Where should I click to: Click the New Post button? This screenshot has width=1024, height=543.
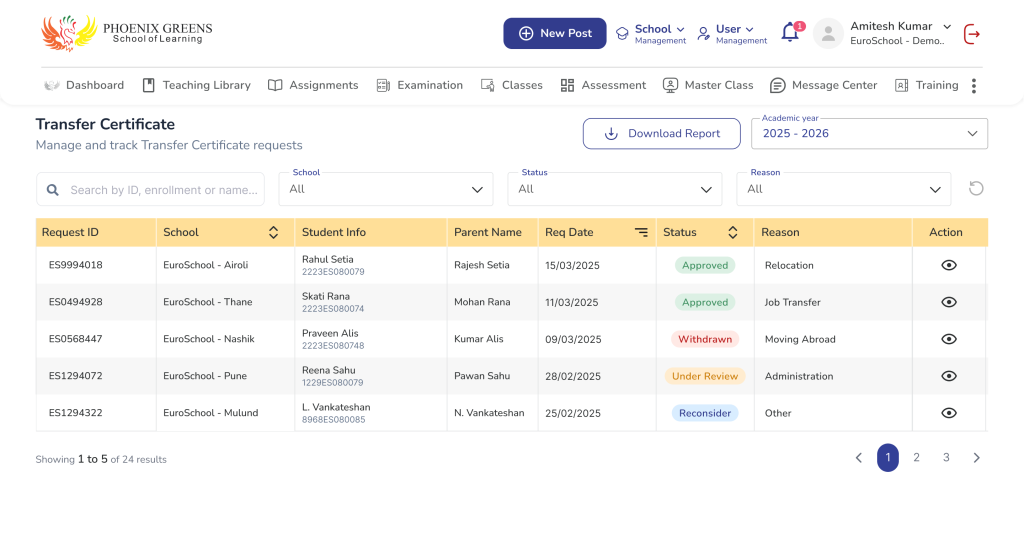pos(554,33)
